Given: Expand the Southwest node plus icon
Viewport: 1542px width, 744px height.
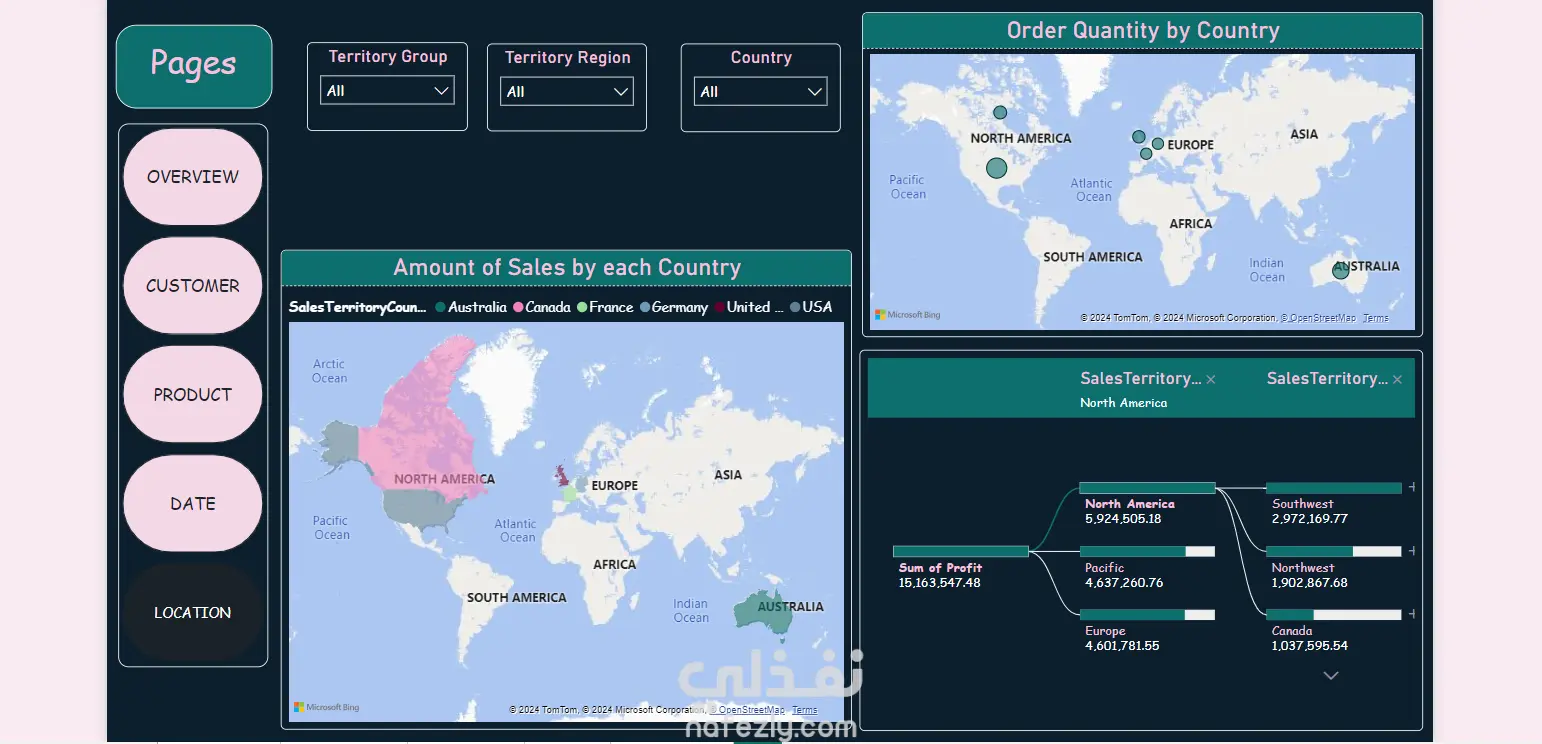Looking at the screenshot, I should tap(1411, 488).
